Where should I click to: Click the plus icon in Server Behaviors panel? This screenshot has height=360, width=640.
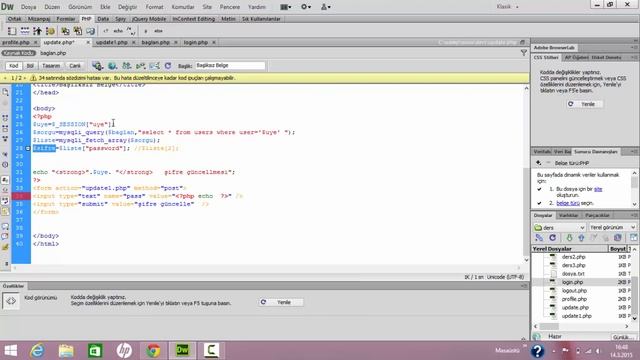pyautogui.click(x=539, y=163)
